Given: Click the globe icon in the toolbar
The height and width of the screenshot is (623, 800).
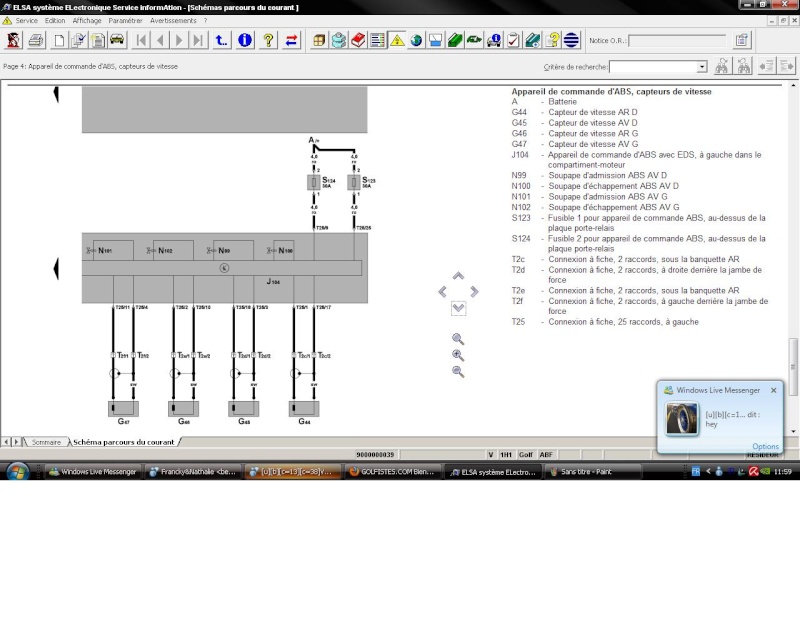Looking at the screenshot, I should pyautogui.click(x=416, y=40).
